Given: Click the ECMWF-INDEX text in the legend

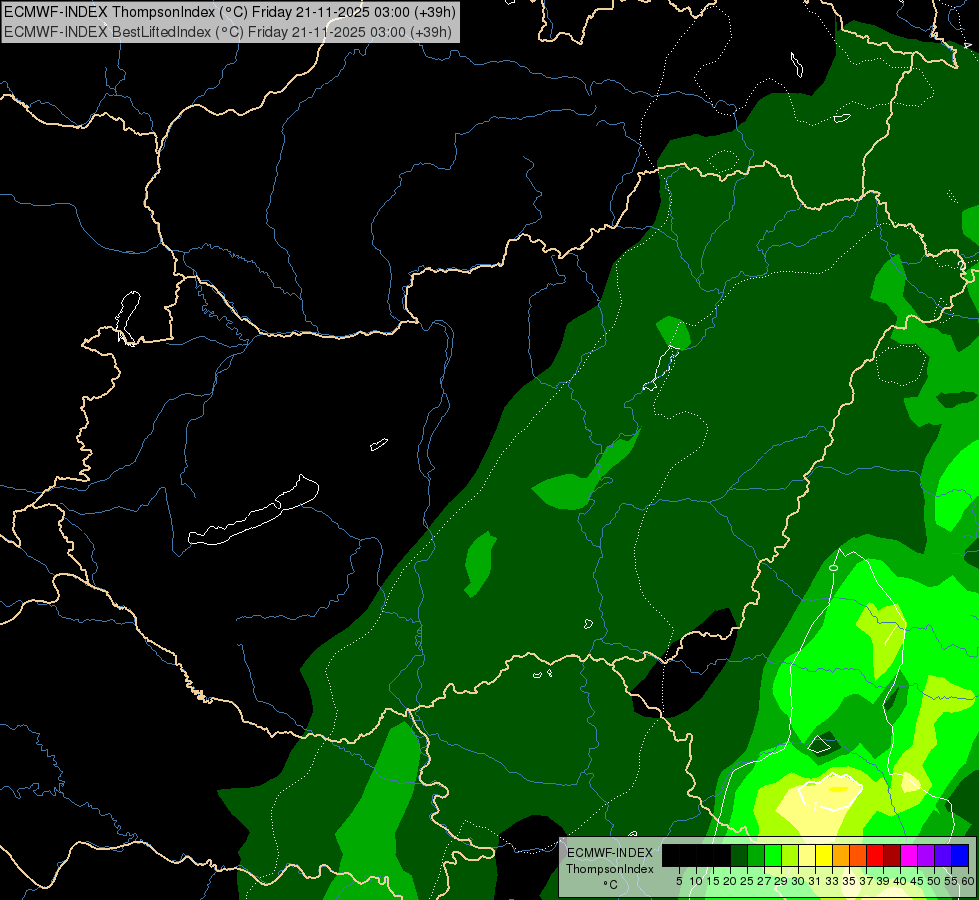Looking at the screenshot, I should coord(610,853).
